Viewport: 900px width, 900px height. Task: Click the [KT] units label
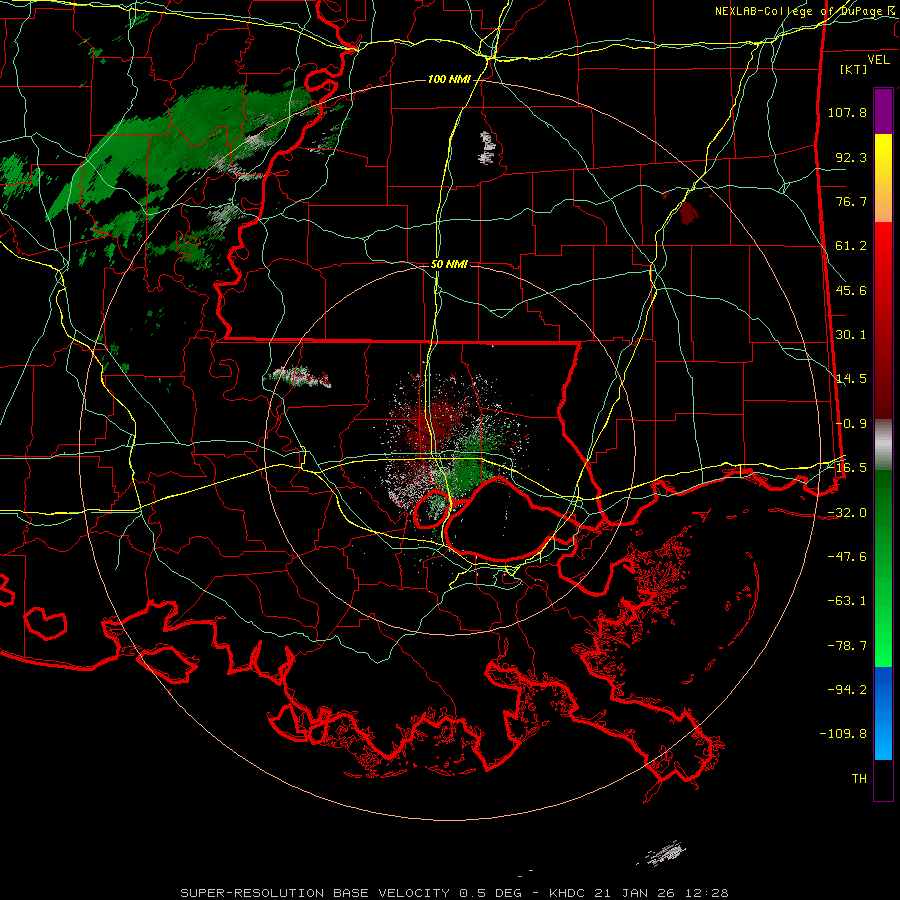click(854, 69)
